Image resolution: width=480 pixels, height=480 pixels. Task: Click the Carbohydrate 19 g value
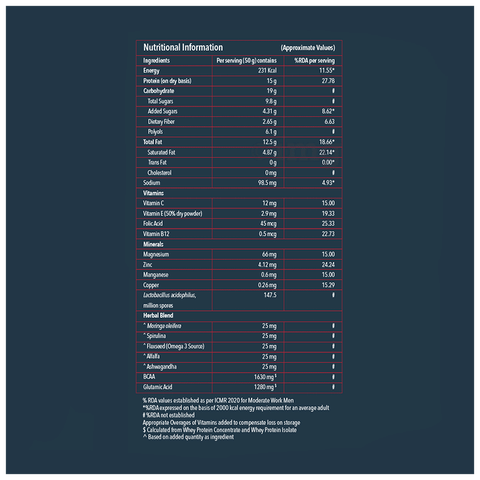(x=272, y=91)
